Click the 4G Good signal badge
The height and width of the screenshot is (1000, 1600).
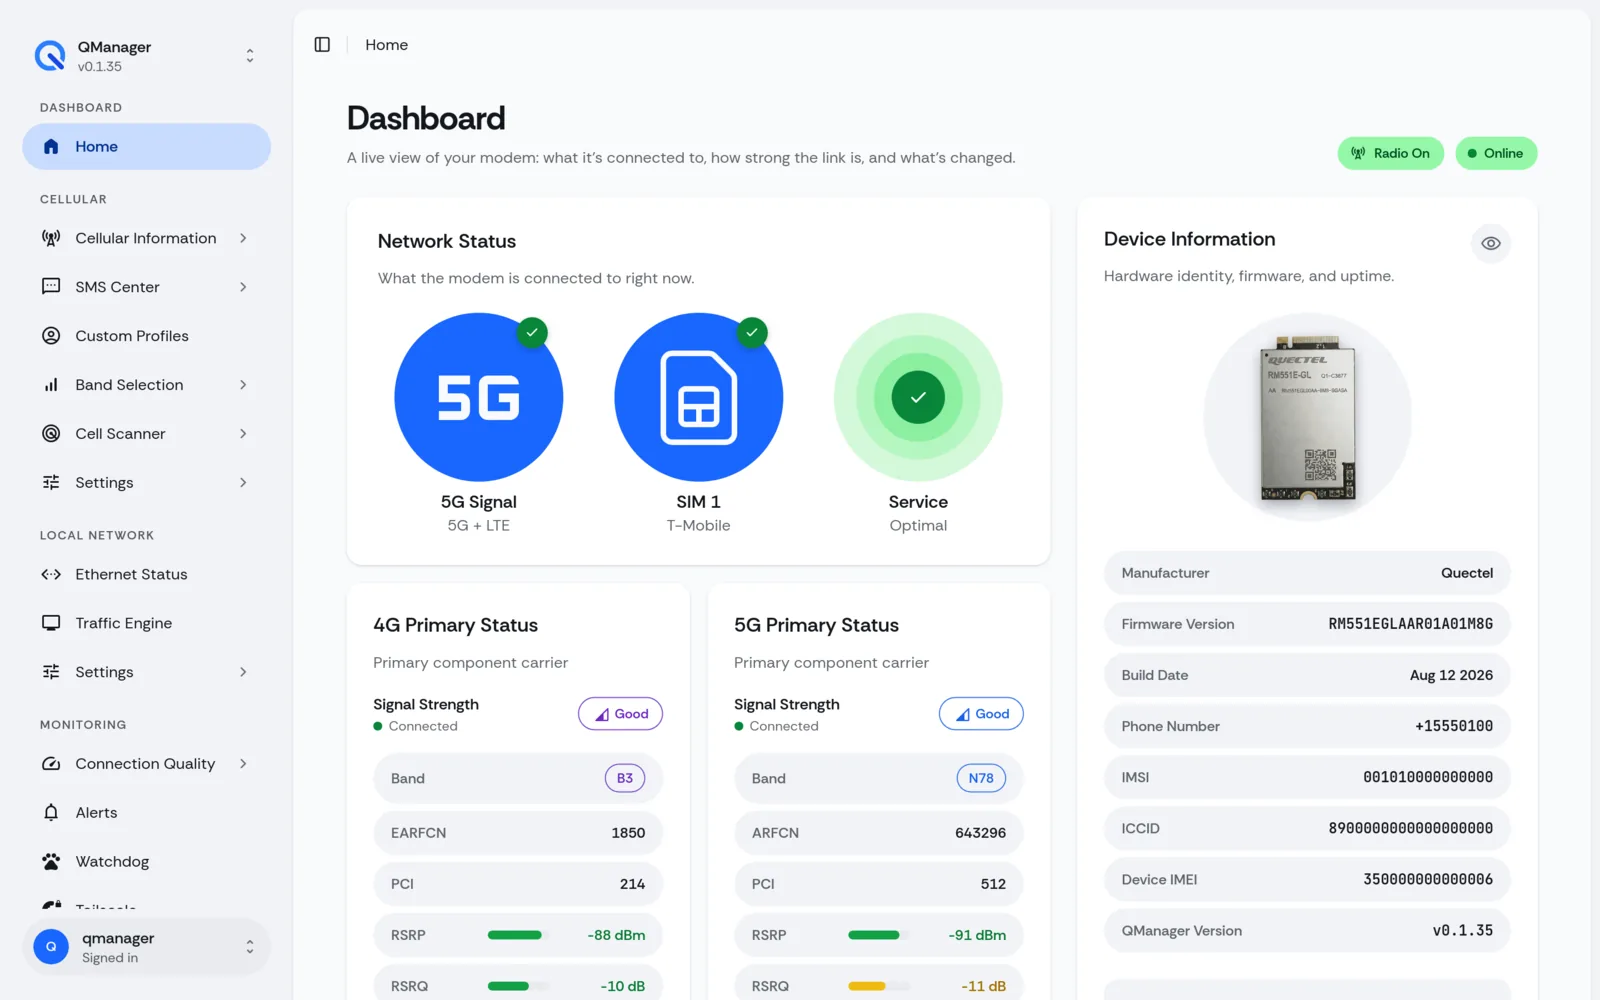[620, 714]
